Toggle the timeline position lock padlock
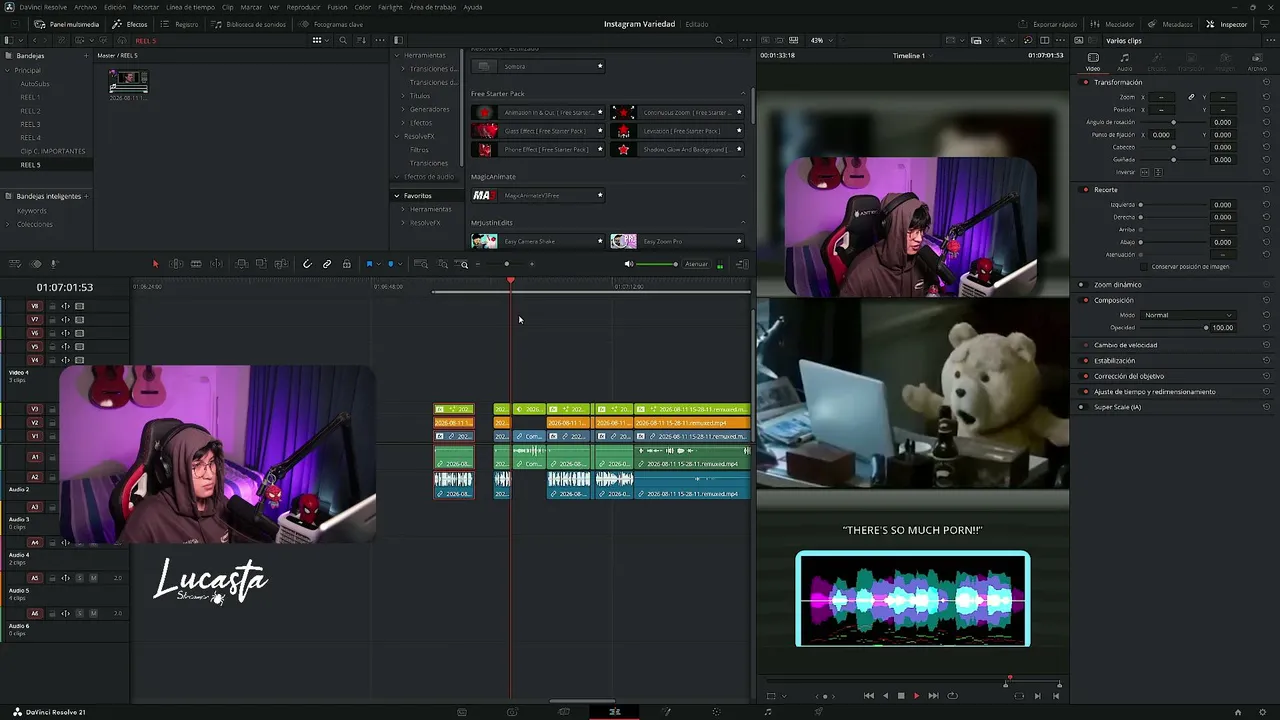 [x=347, y=264]
